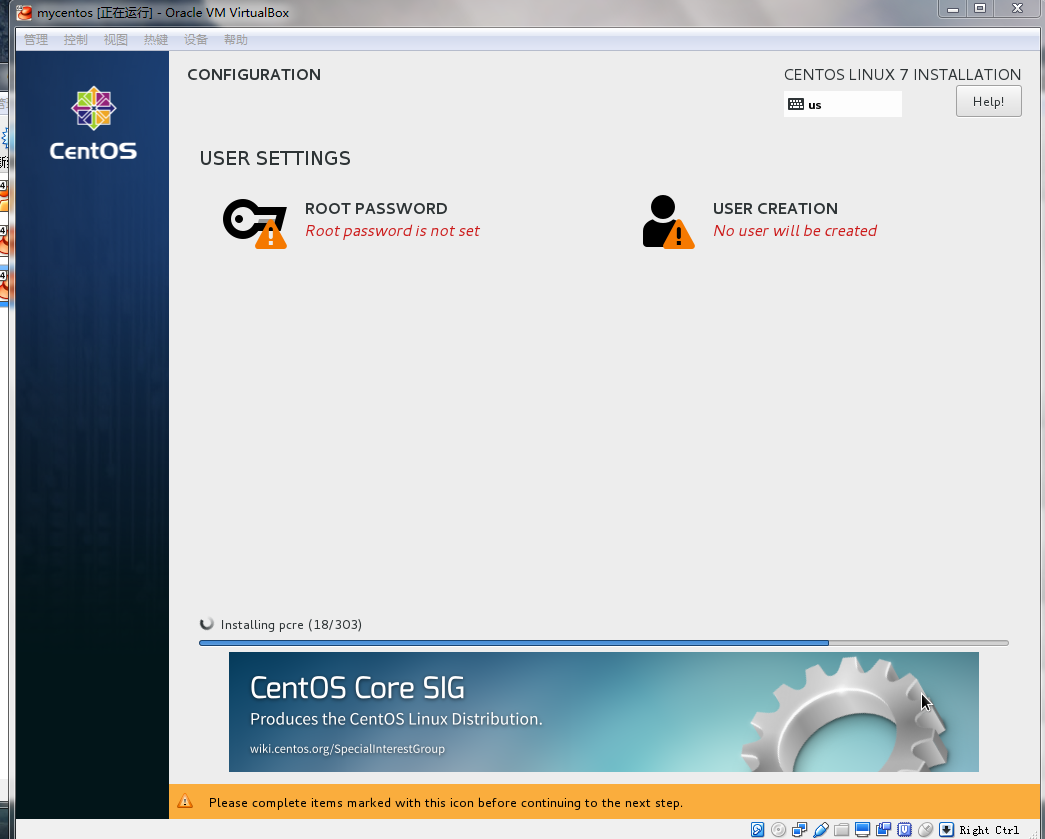Click the optical disc status icon
The height and width of the screenshot is (839, 1045).
coord(778,830)
